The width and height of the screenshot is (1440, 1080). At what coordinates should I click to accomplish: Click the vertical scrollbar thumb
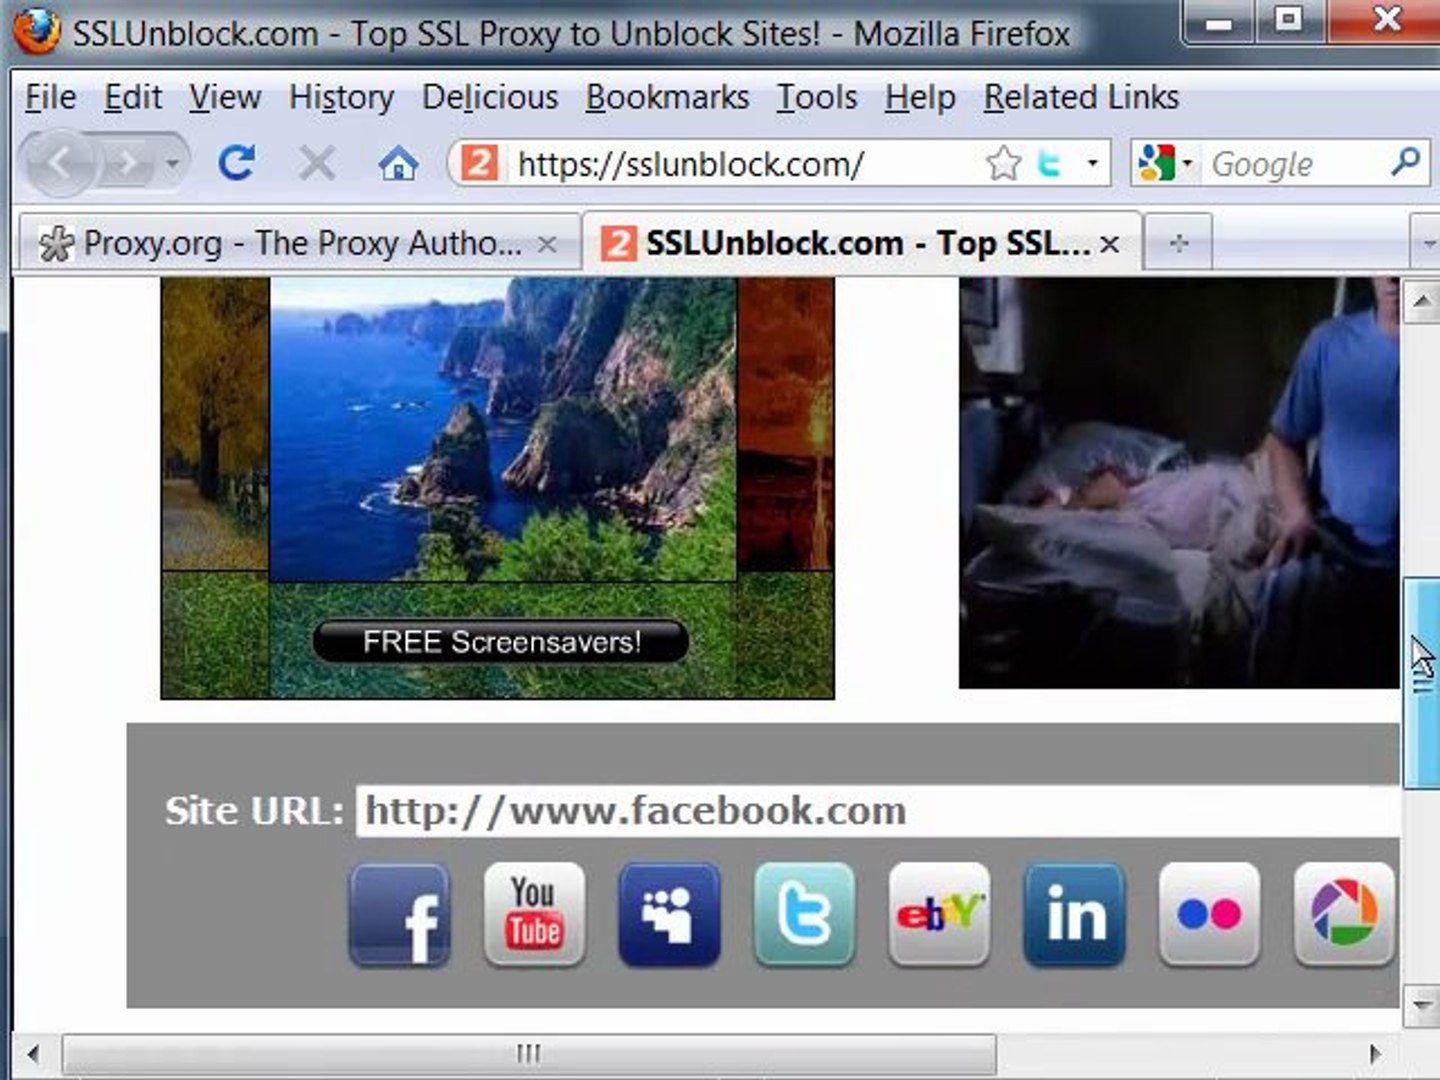point(1421,684)
